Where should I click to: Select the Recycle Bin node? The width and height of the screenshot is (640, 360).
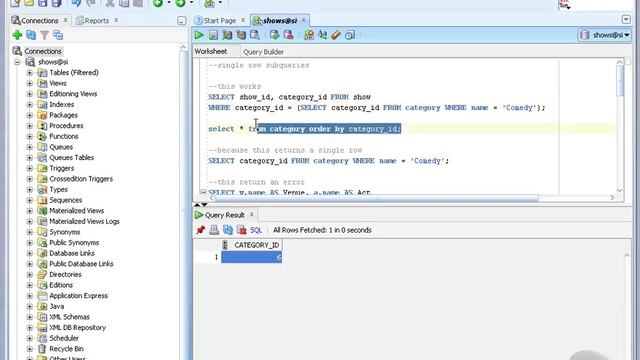(x=66, y=349)
